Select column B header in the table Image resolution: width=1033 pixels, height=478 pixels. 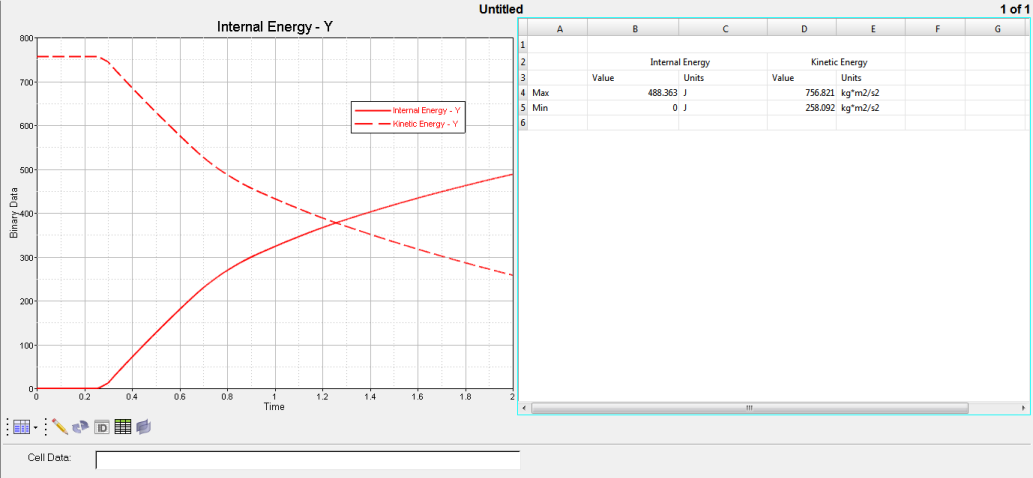tap(633, 28)
